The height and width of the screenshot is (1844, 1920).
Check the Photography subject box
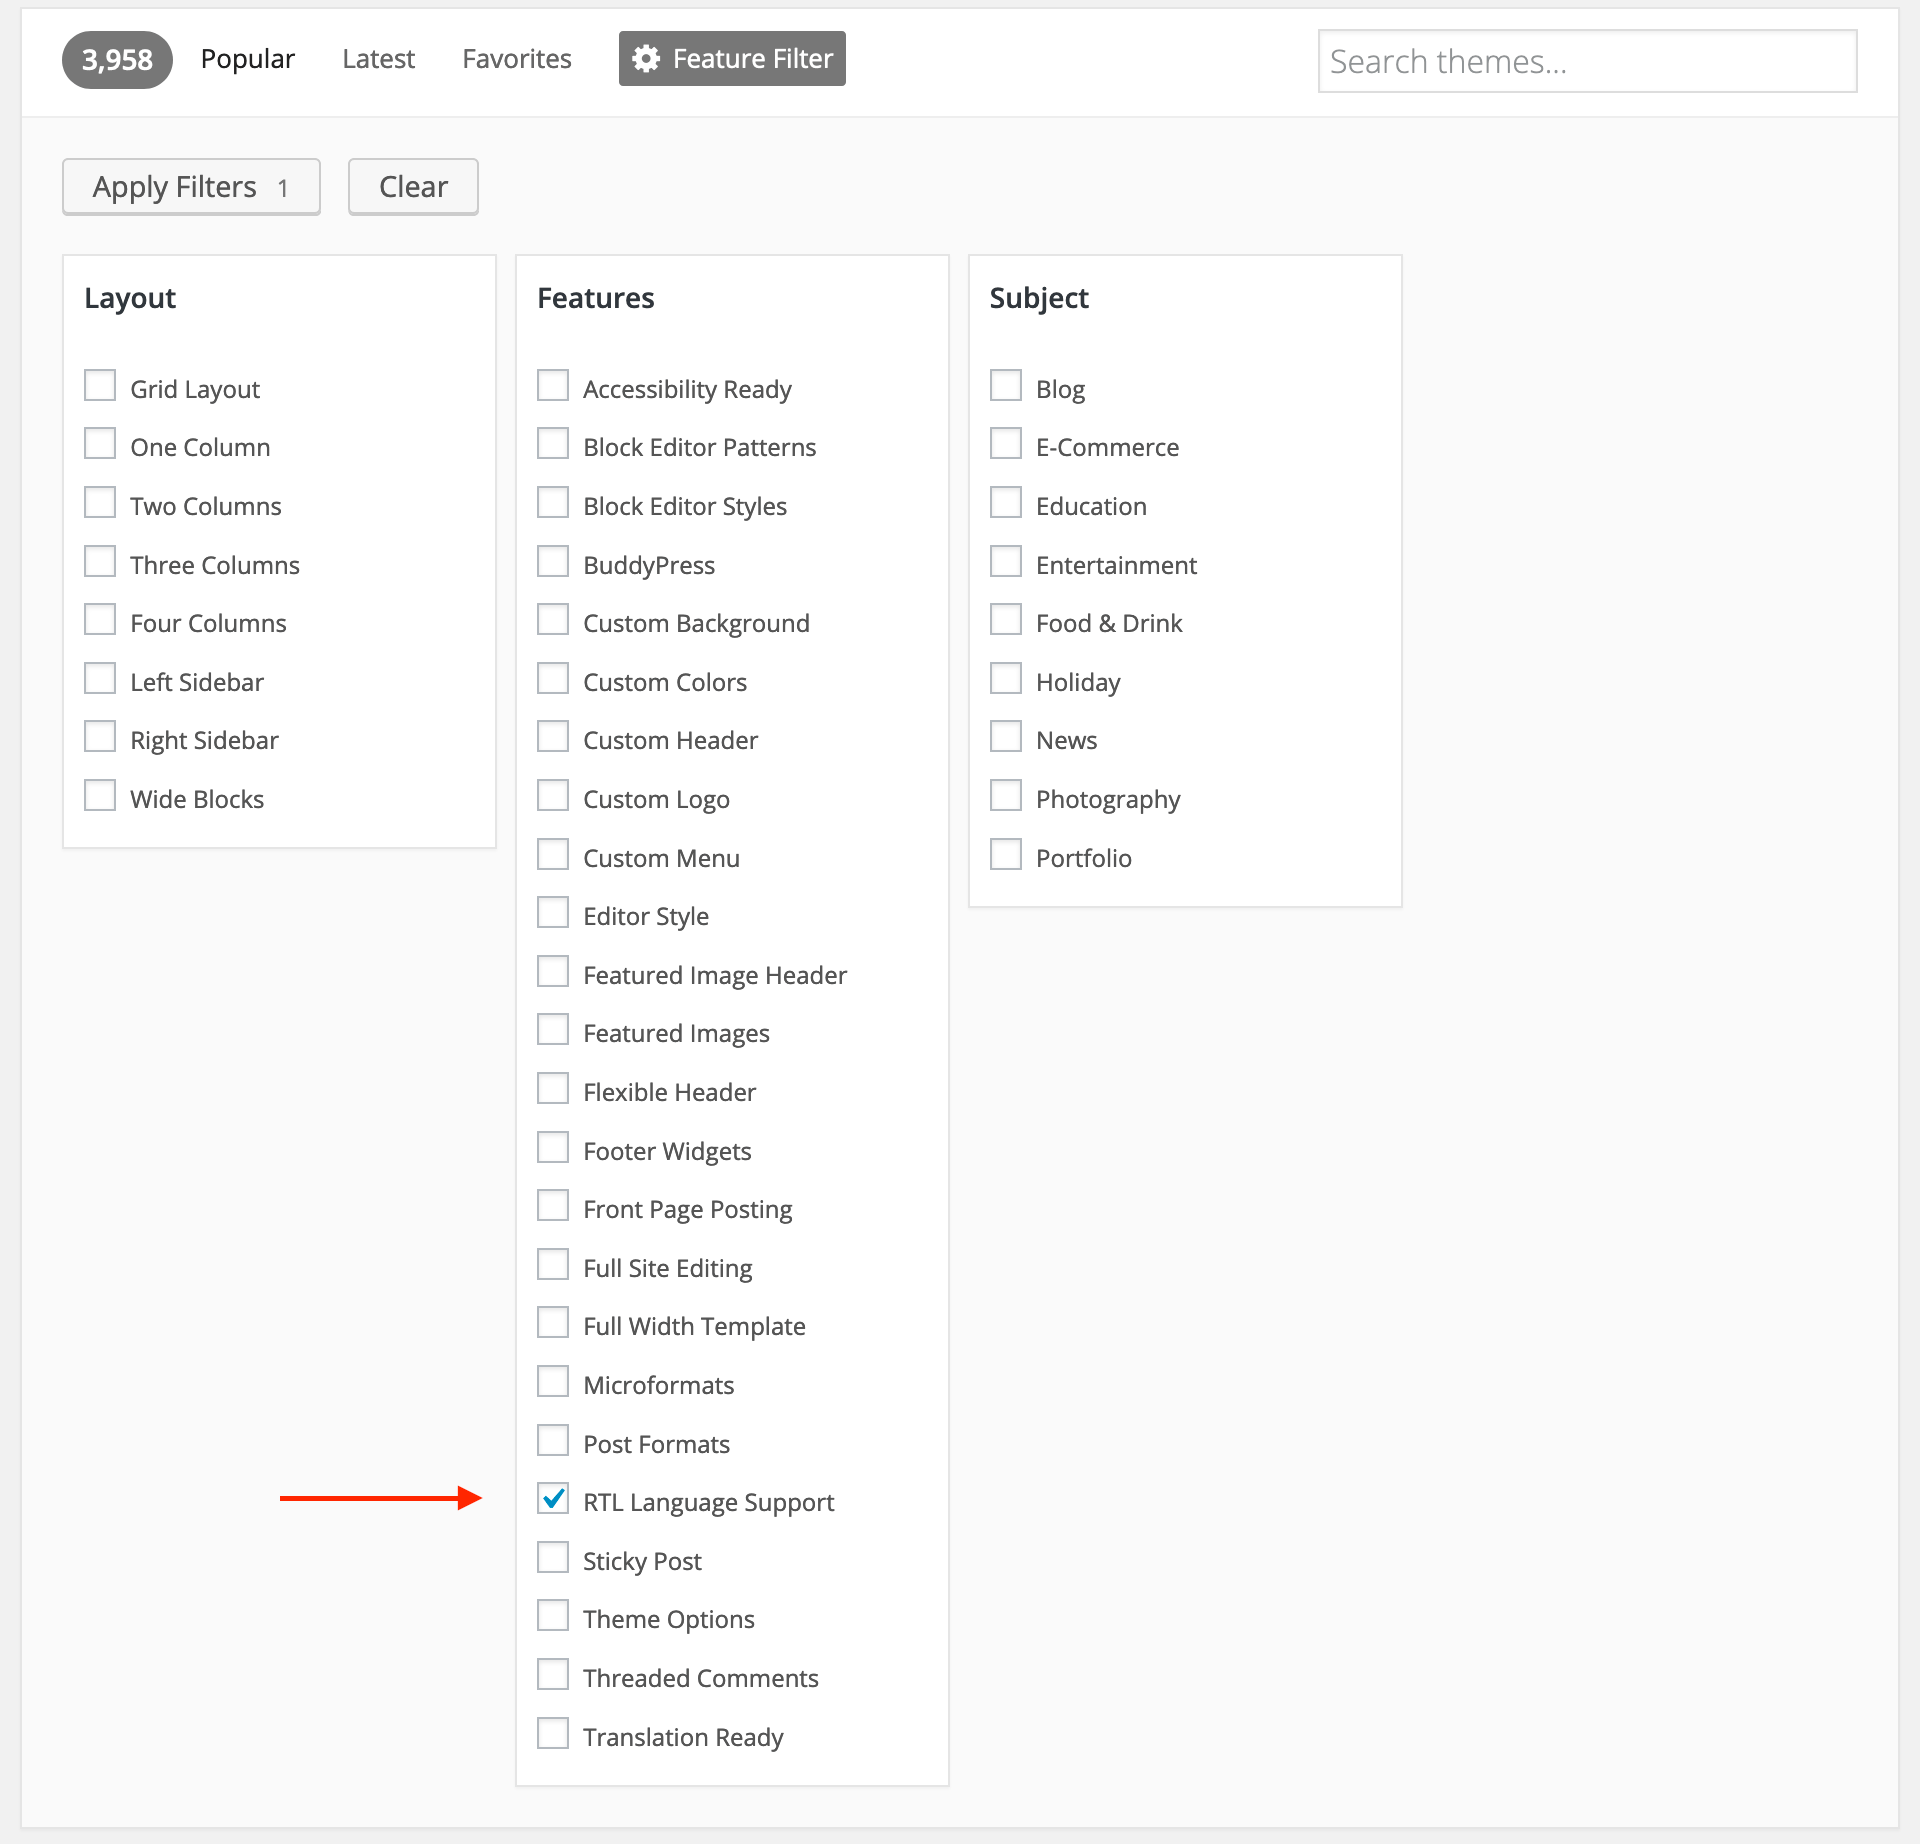tap(1006, 795)
